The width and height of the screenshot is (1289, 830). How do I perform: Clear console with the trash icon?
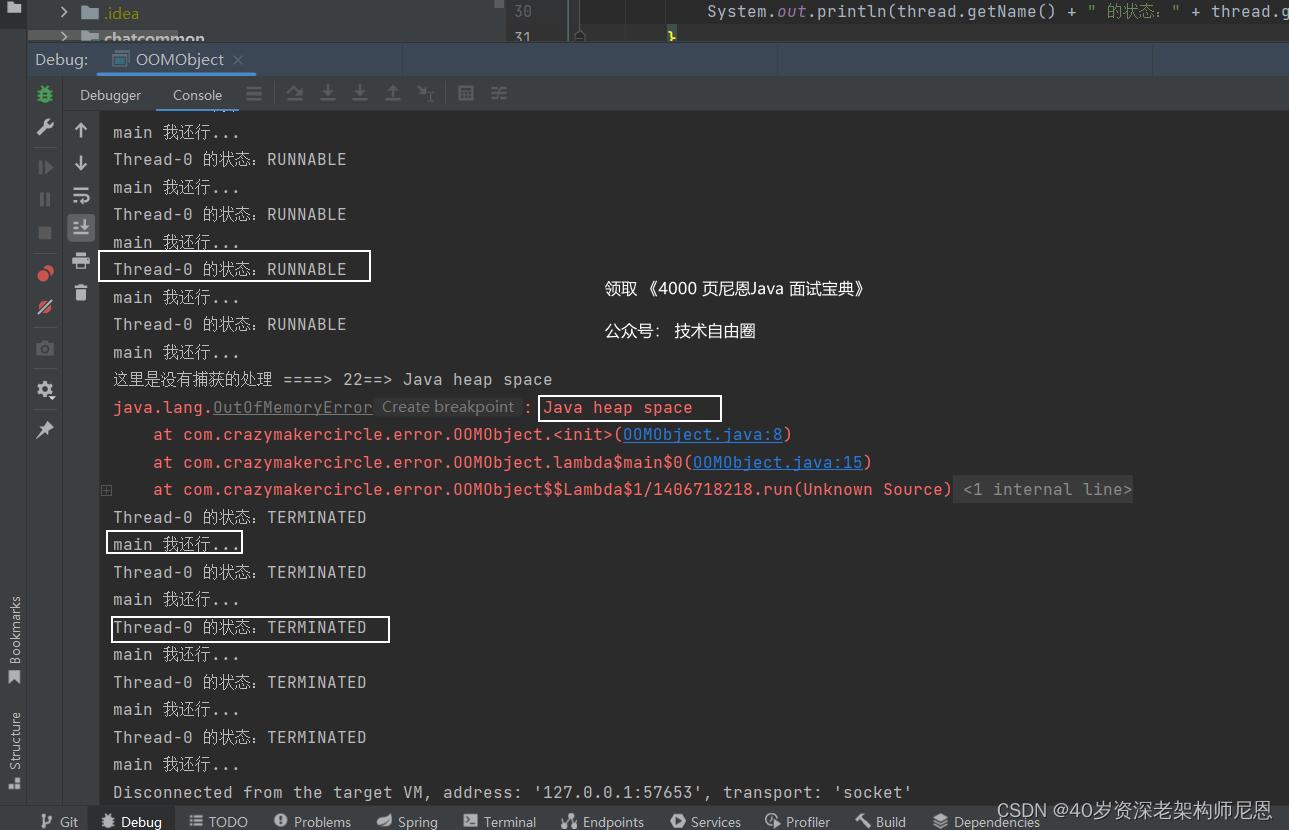pyautogui.click(x=81, y=293)
